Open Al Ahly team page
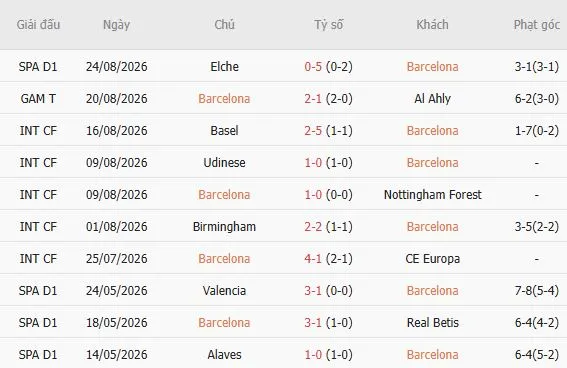Viewport: 567px width, 368px height. point(432,99)
